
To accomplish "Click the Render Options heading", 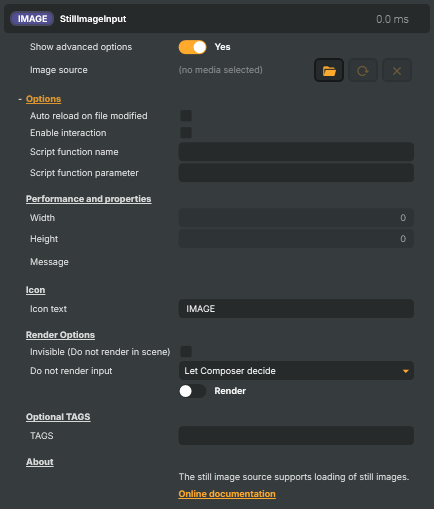I will pos(60,335).
